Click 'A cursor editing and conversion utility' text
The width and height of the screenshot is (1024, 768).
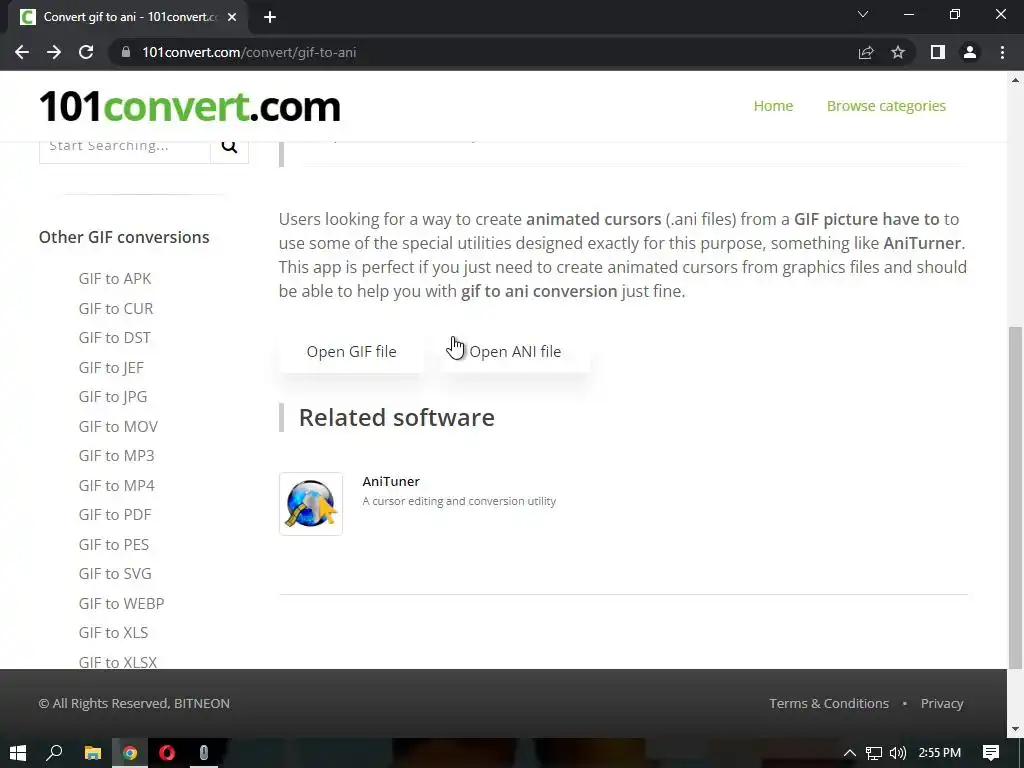(459, 501)
